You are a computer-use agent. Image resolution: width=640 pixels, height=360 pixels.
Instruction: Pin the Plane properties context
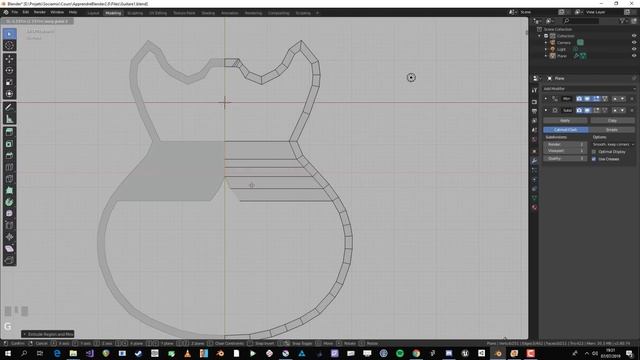pyautogui.click(x=634, y=78)
